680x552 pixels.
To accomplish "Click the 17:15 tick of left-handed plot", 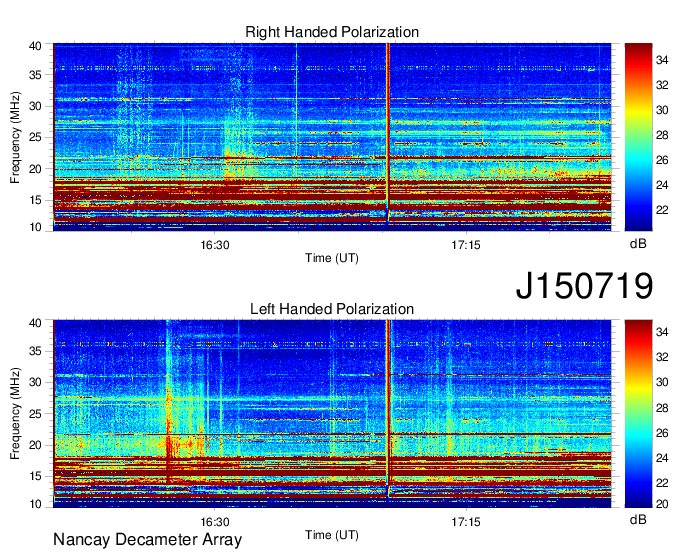I will click(466, 522).
